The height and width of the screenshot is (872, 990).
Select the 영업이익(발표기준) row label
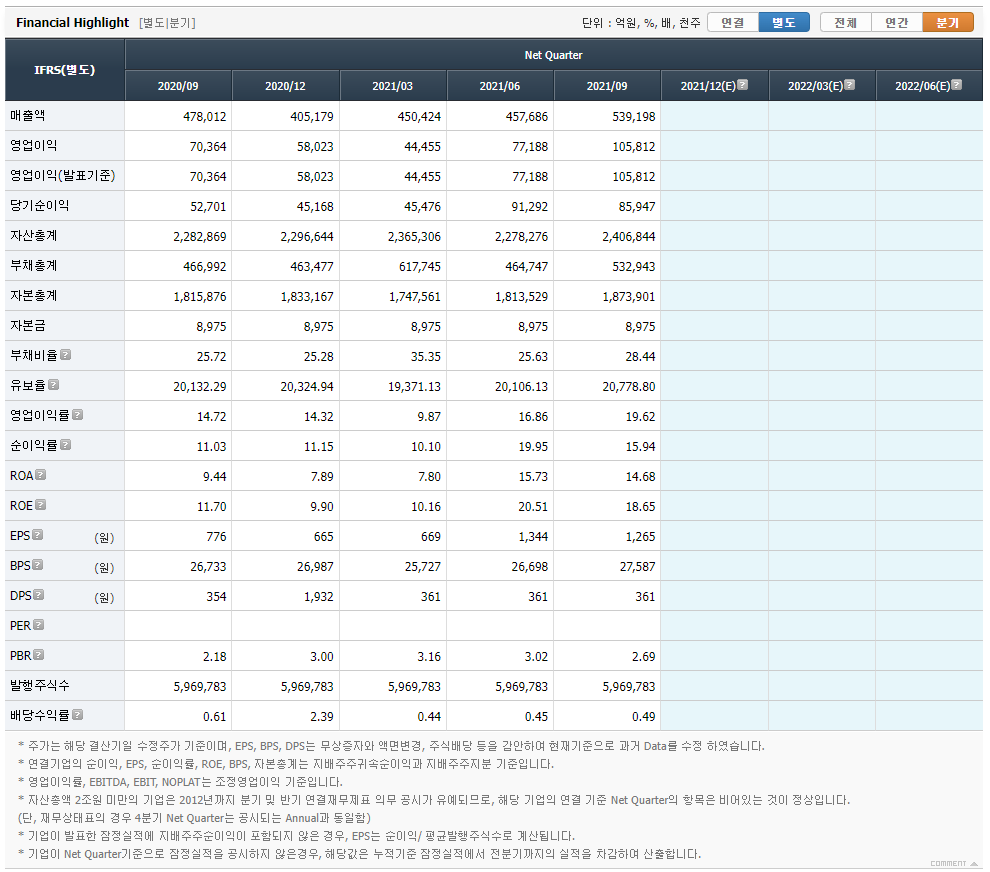[63, 176]
